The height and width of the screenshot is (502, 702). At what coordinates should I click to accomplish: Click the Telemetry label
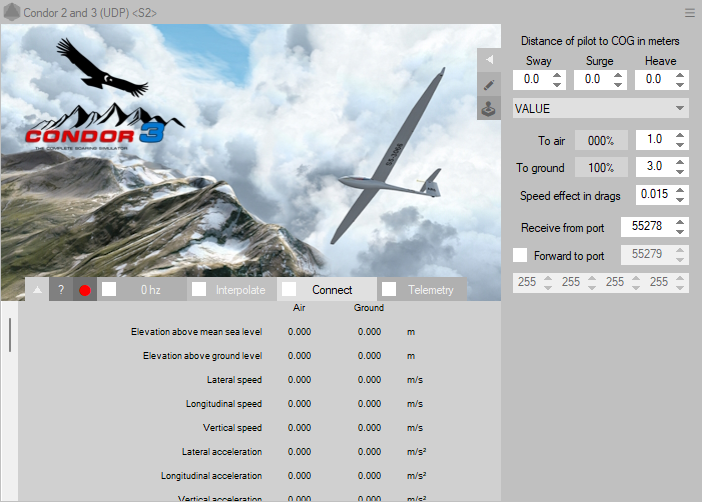point(431,290)
